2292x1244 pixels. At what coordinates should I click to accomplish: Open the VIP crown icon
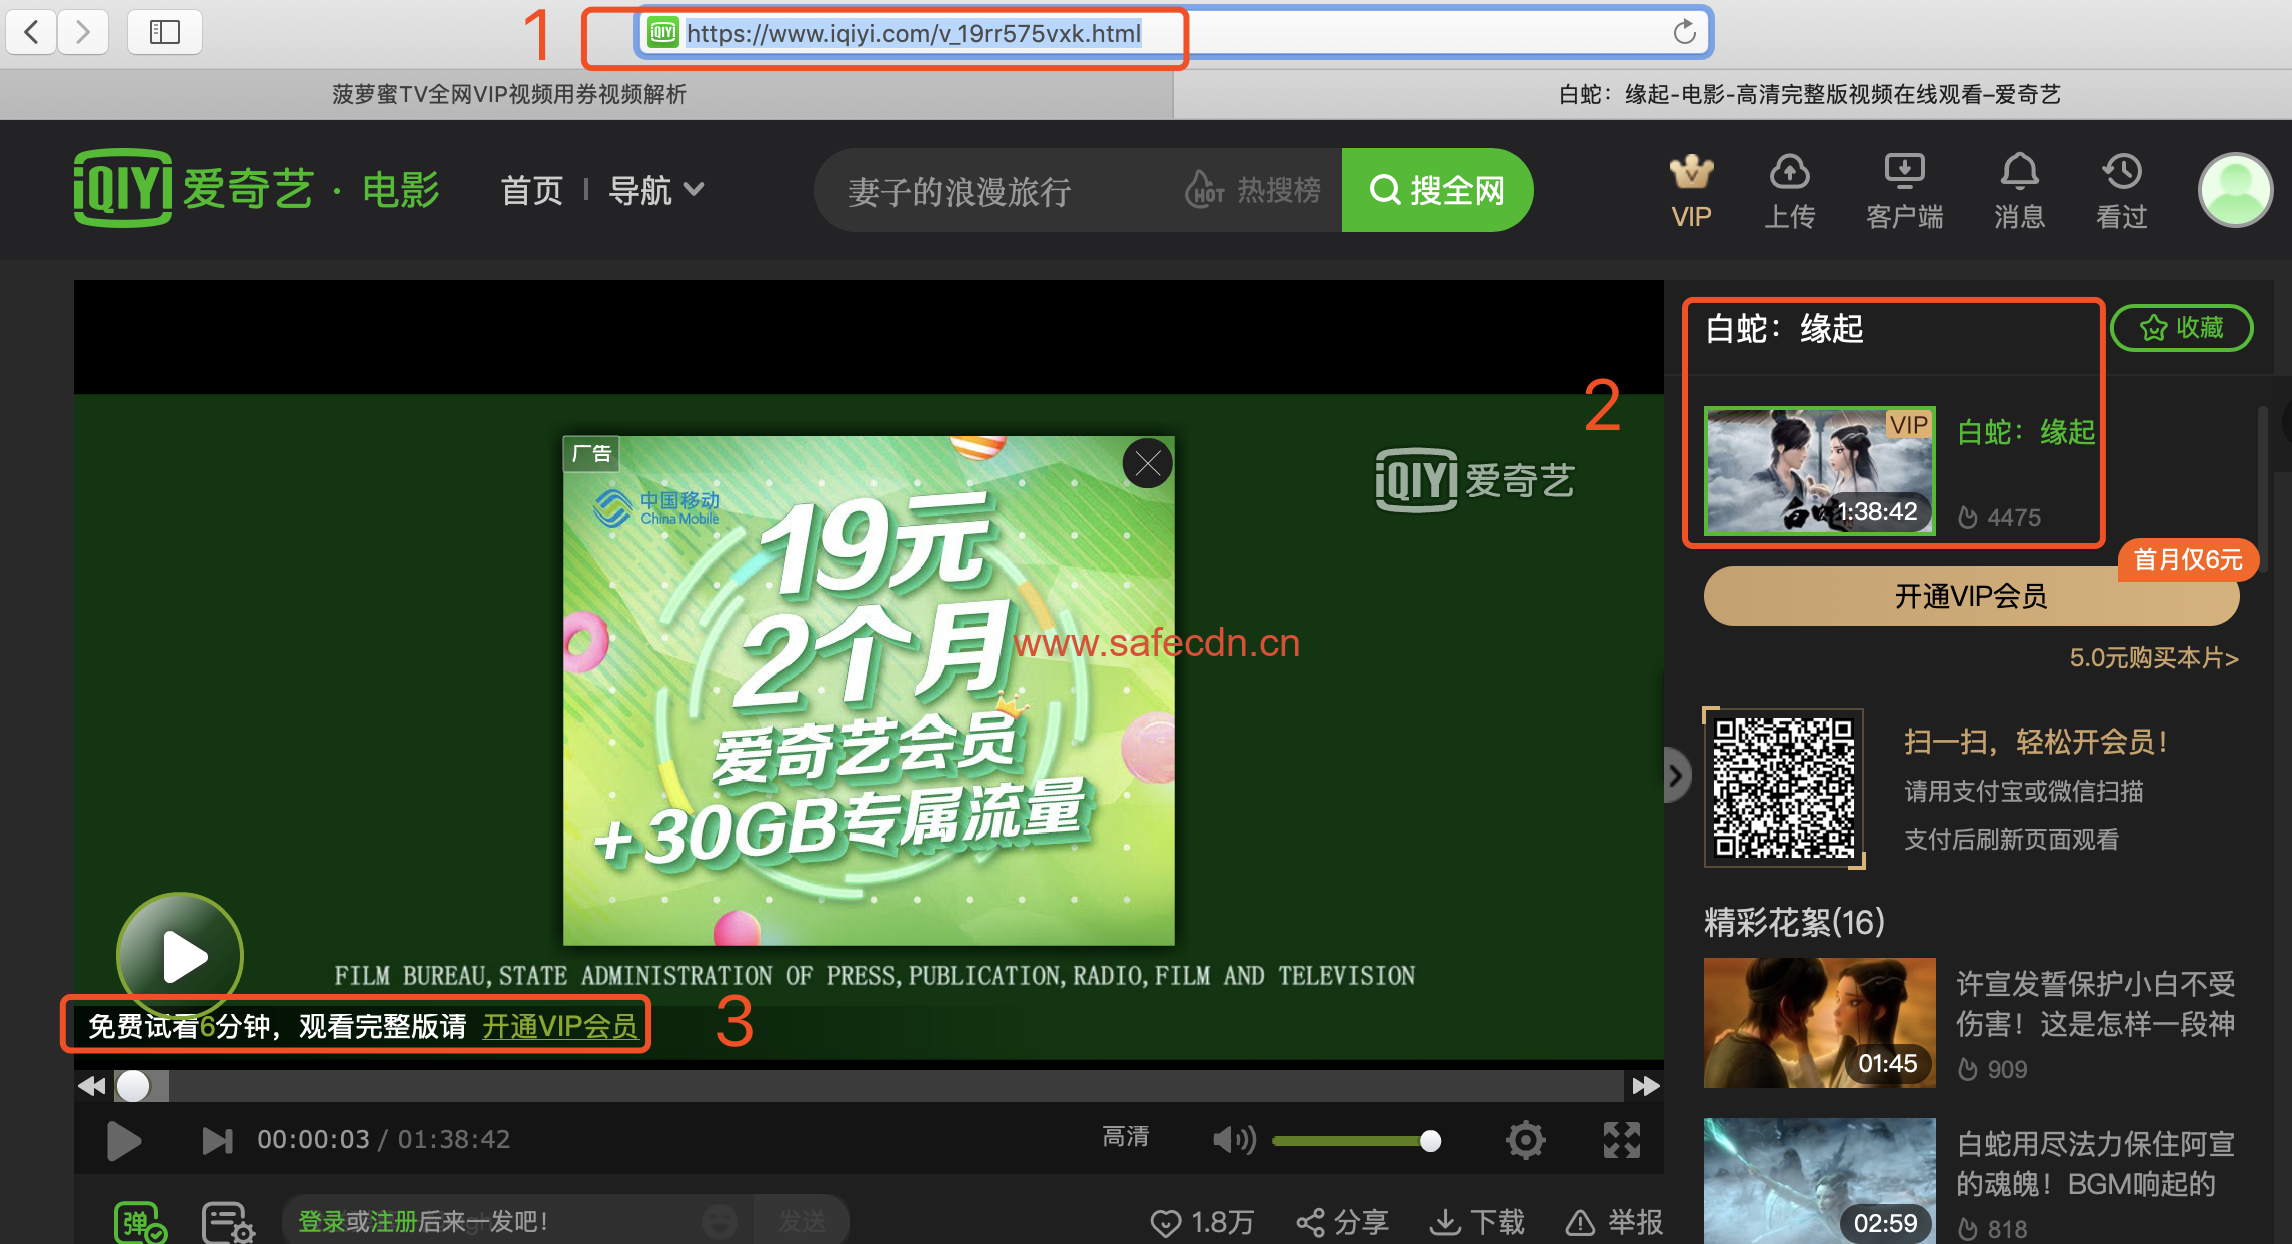click(x=1691, y=192)
